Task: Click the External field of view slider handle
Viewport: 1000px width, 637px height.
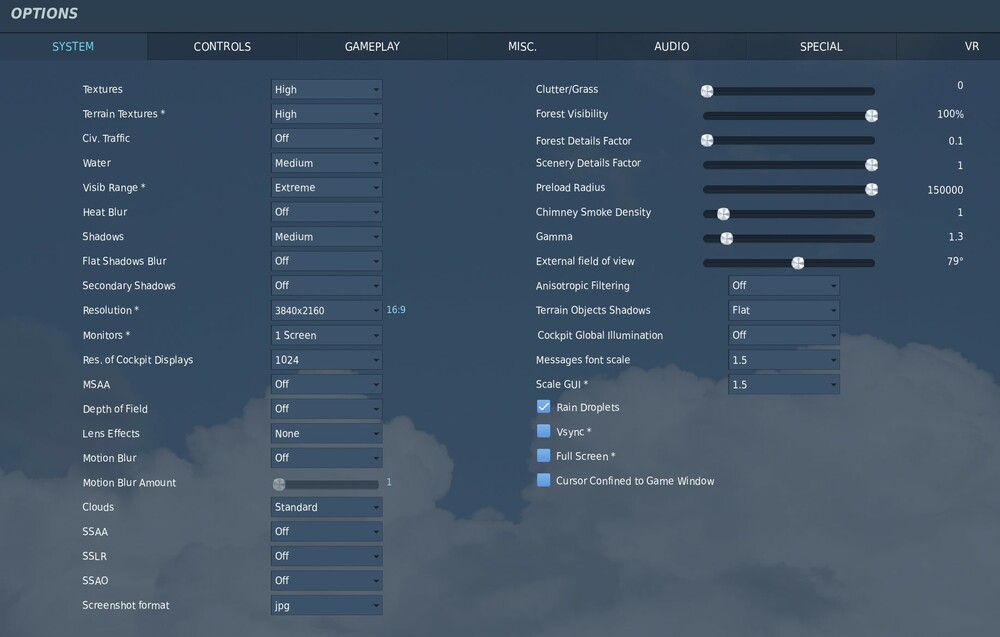Action: [x=798, y=263]
